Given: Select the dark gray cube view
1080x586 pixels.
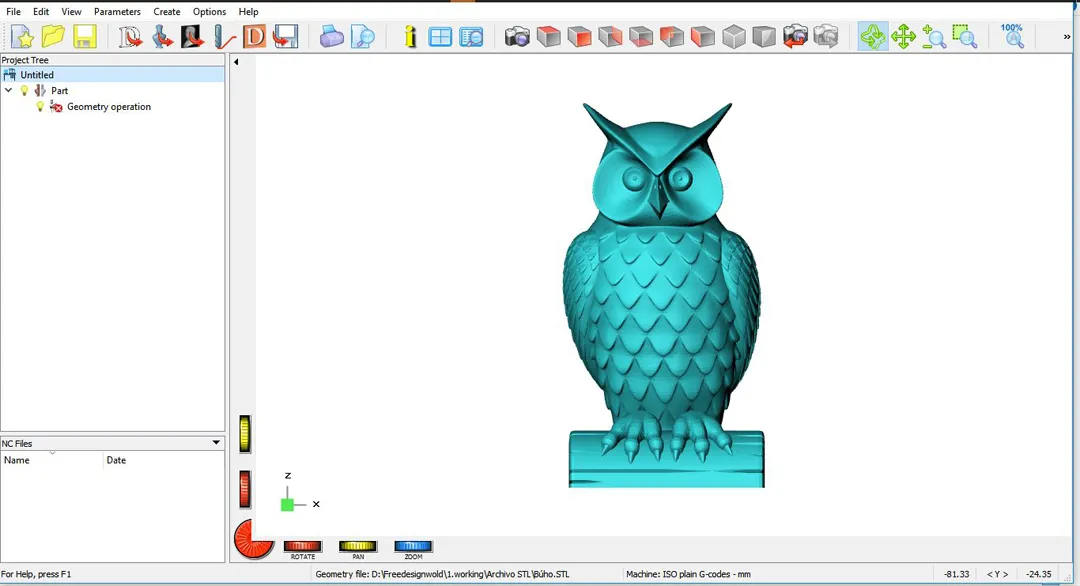Looking at the screenshot, I should (764, 36).
